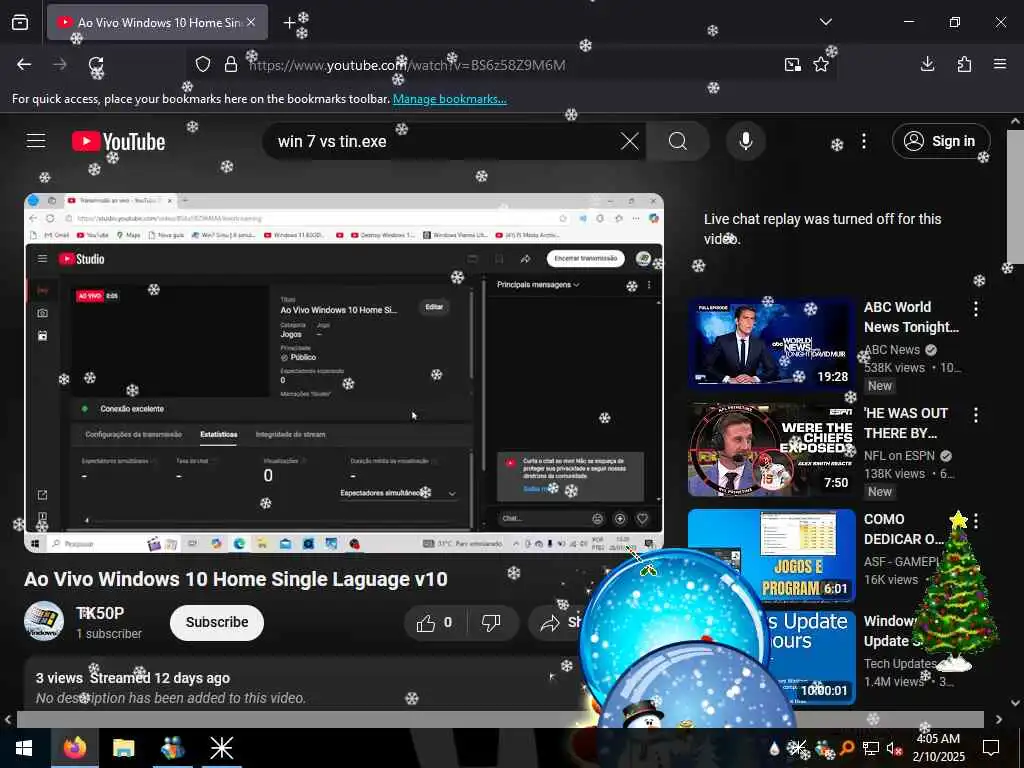Open YouTube settings three-dot menu

pyautogui.click(x=863, y=141)
